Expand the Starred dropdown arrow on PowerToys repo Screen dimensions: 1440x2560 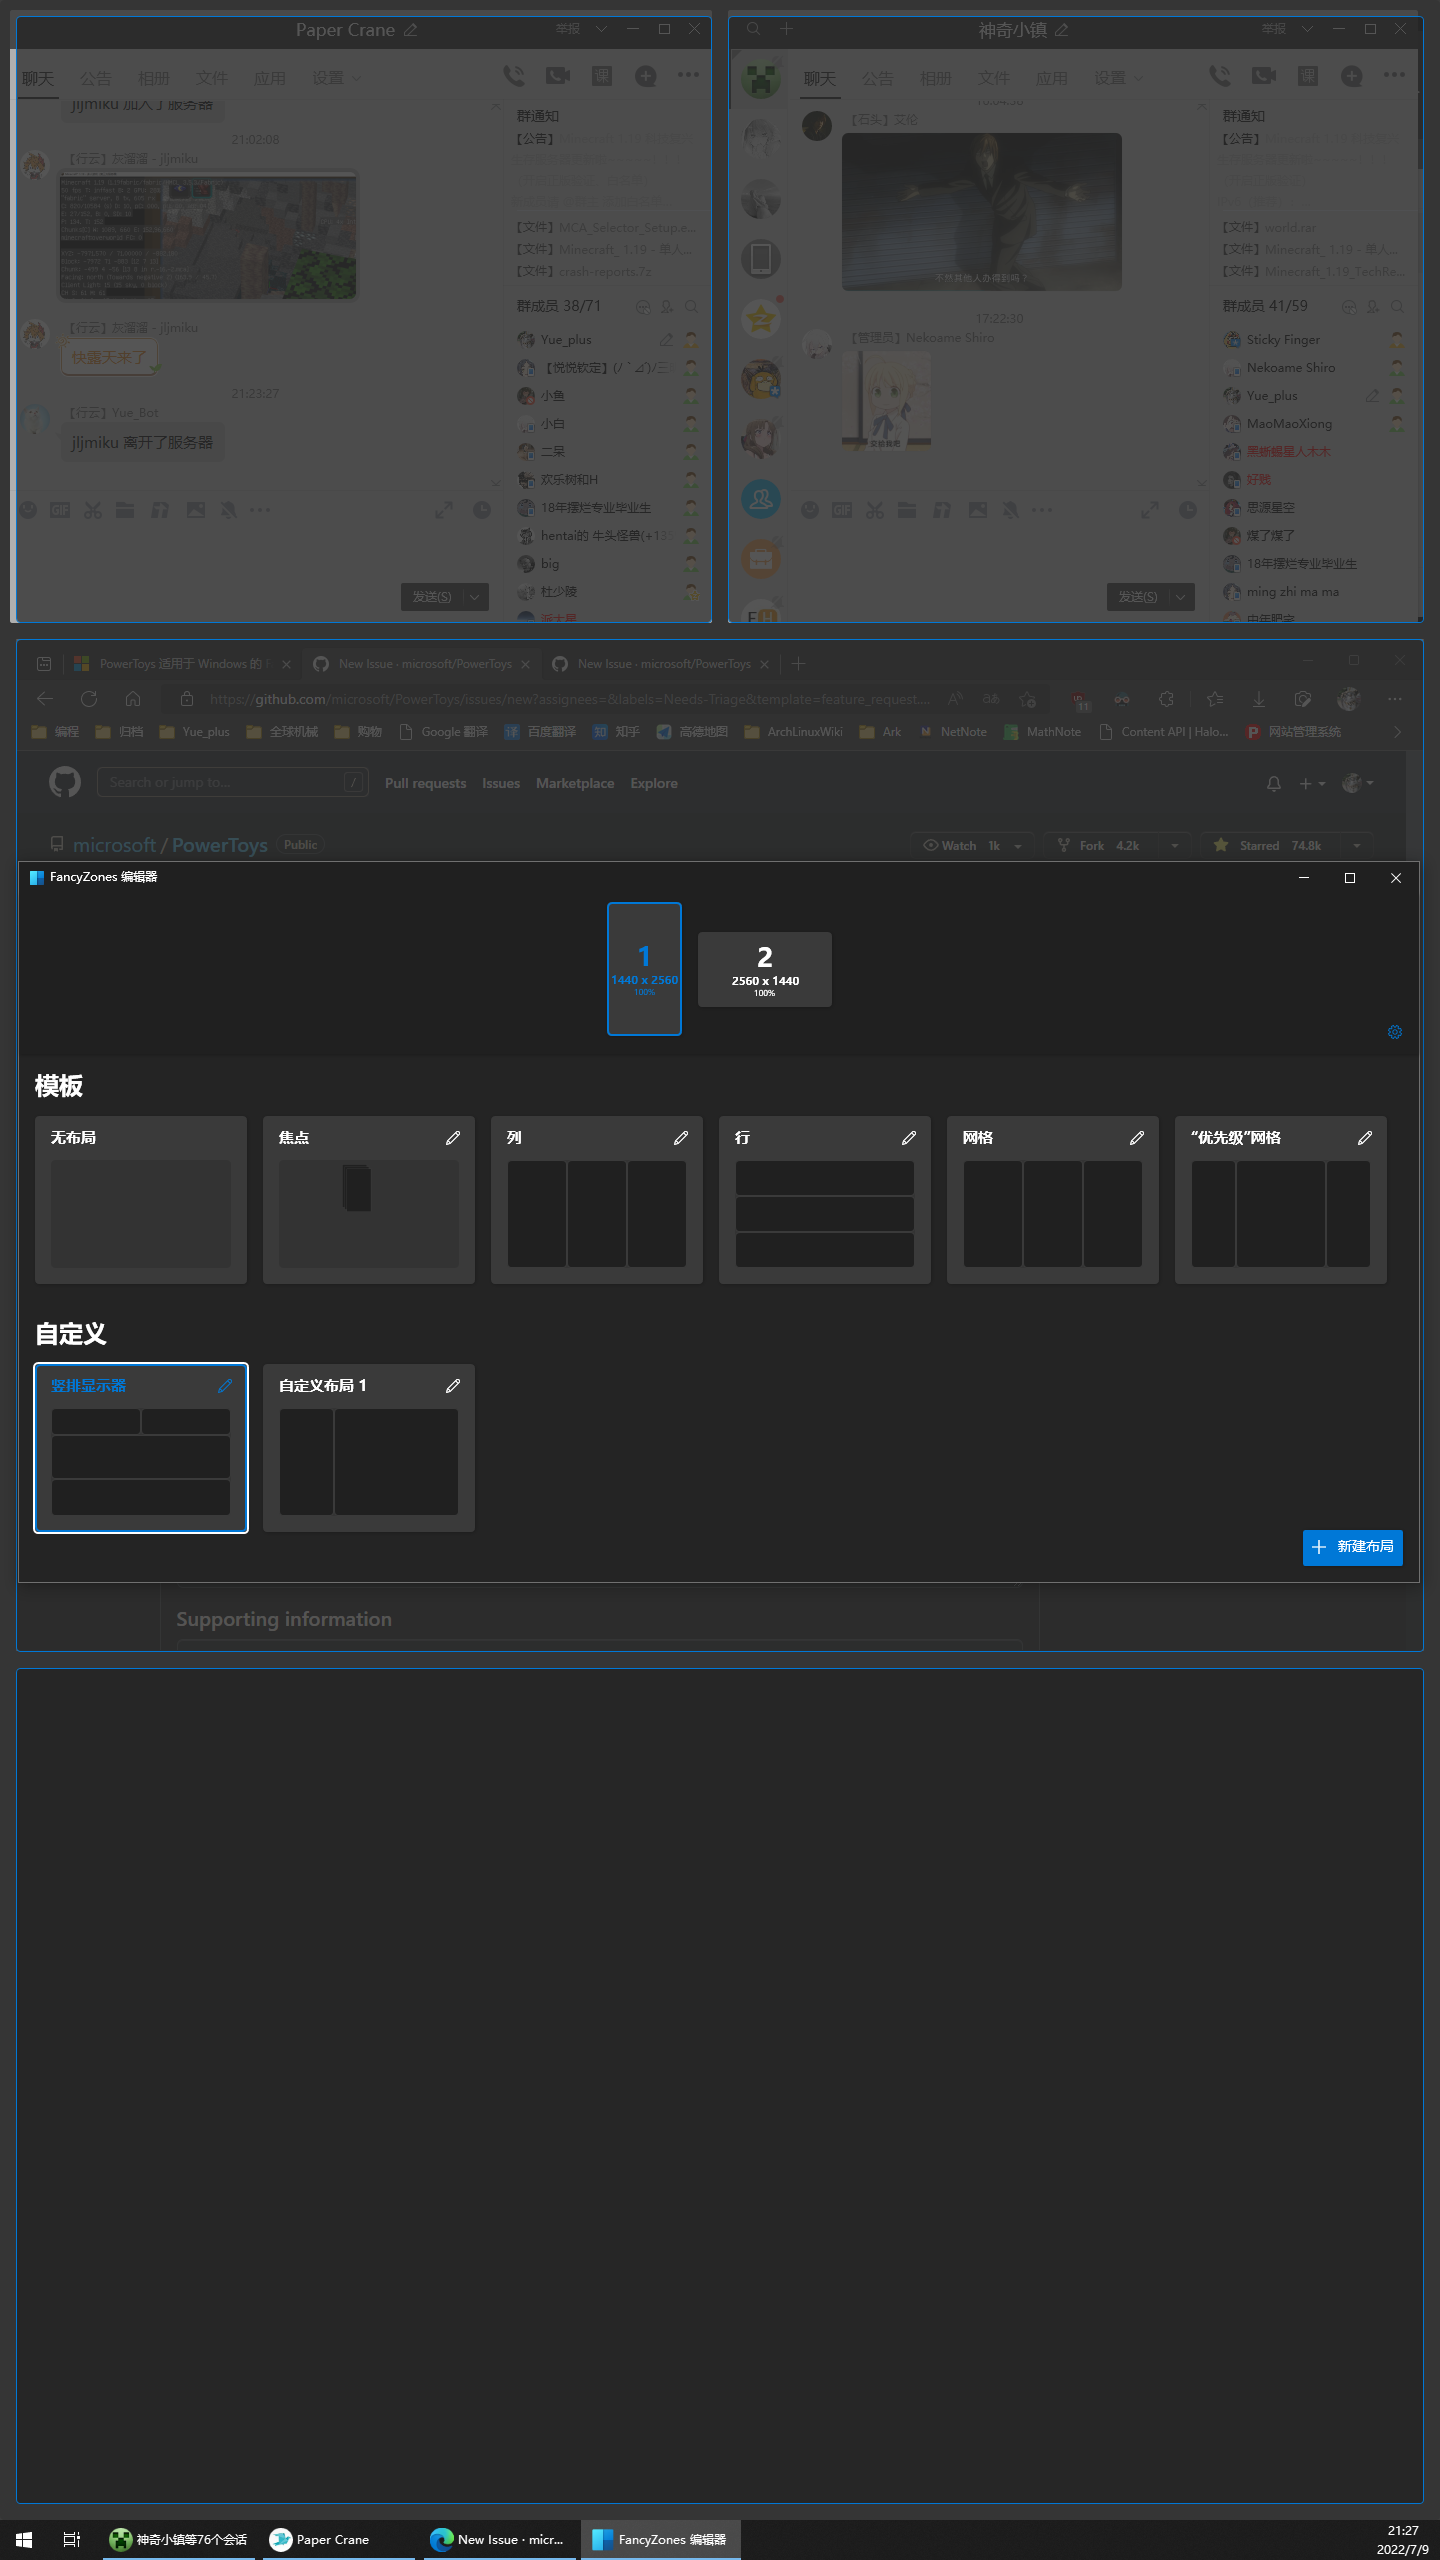point(1357,846)
